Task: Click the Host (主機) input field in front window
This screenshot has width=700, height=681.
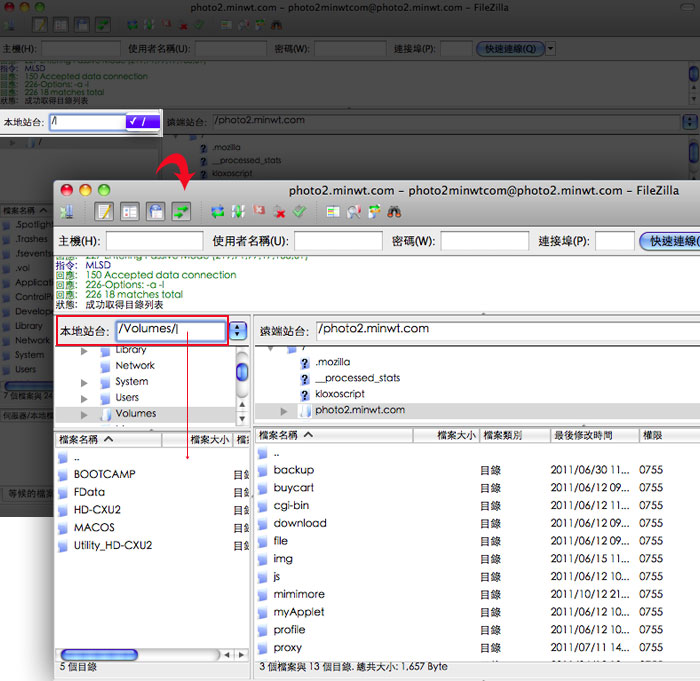Action: pyautogui.click(x=155, y=241)
